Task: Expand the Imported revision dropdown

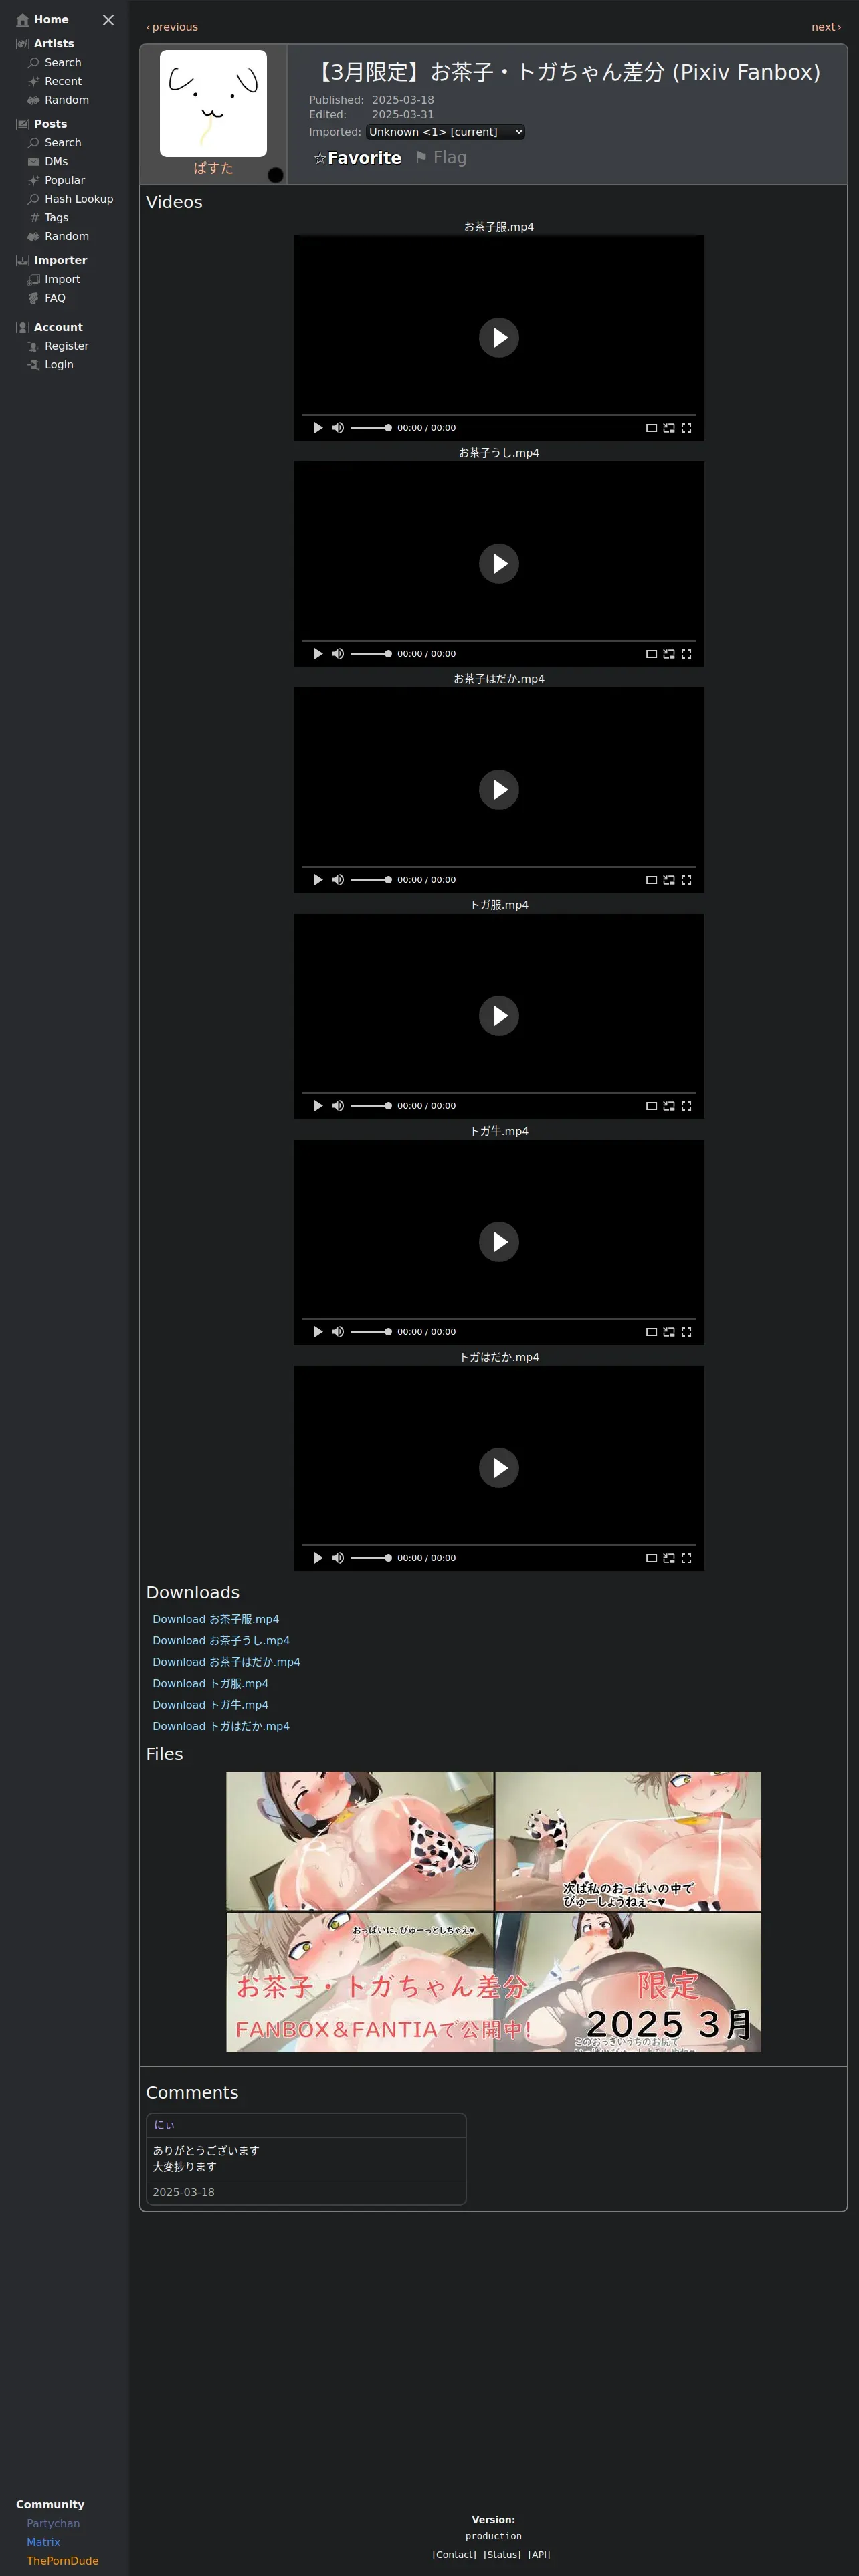Action: (x=445, y=132)
